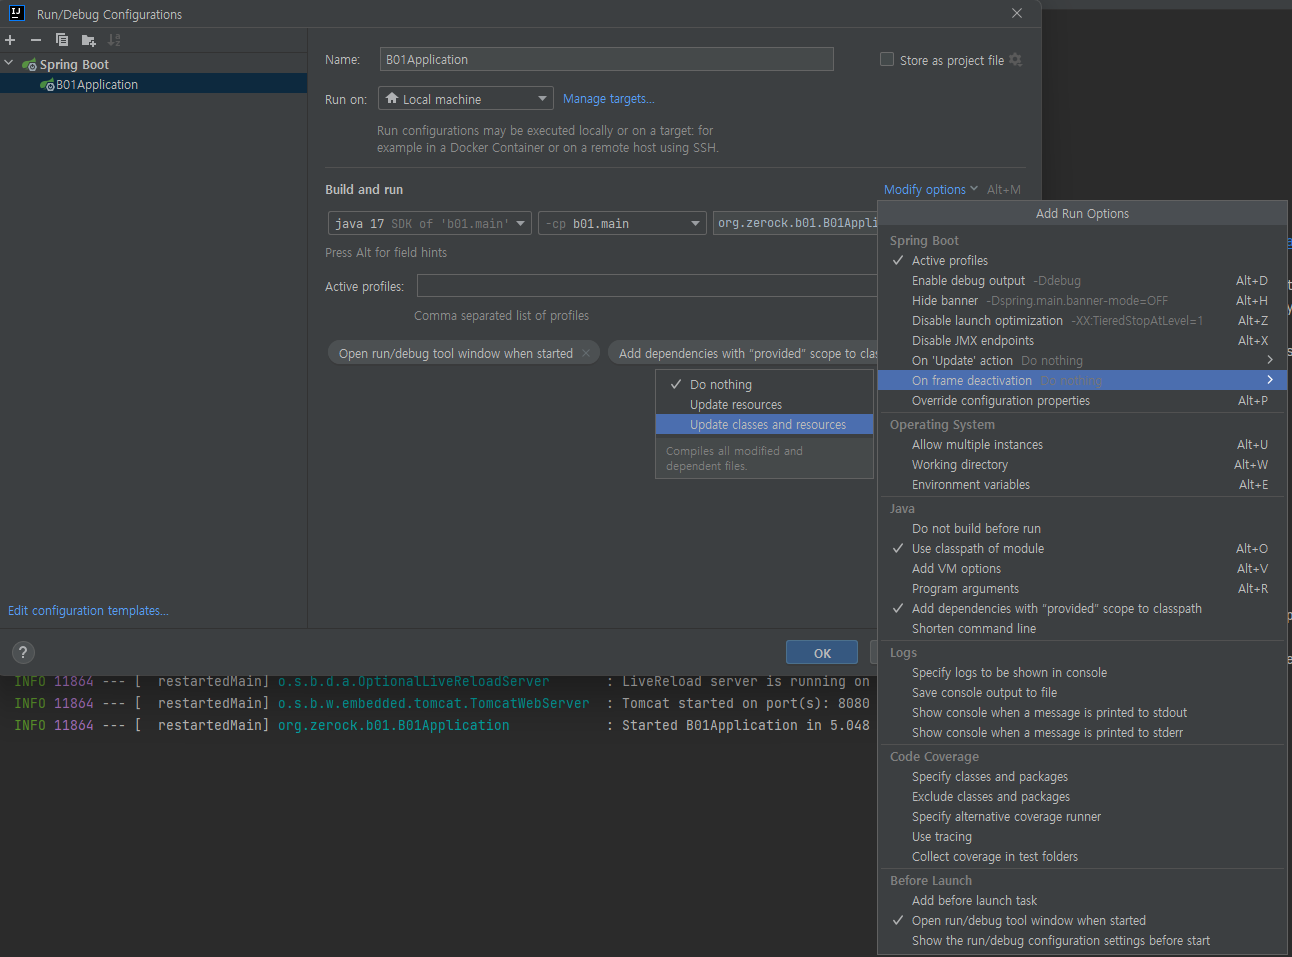Viewport: 1292px width, 957px height.
Task: Expand the Modify options dropdown
Action: (x=931, y=189)
